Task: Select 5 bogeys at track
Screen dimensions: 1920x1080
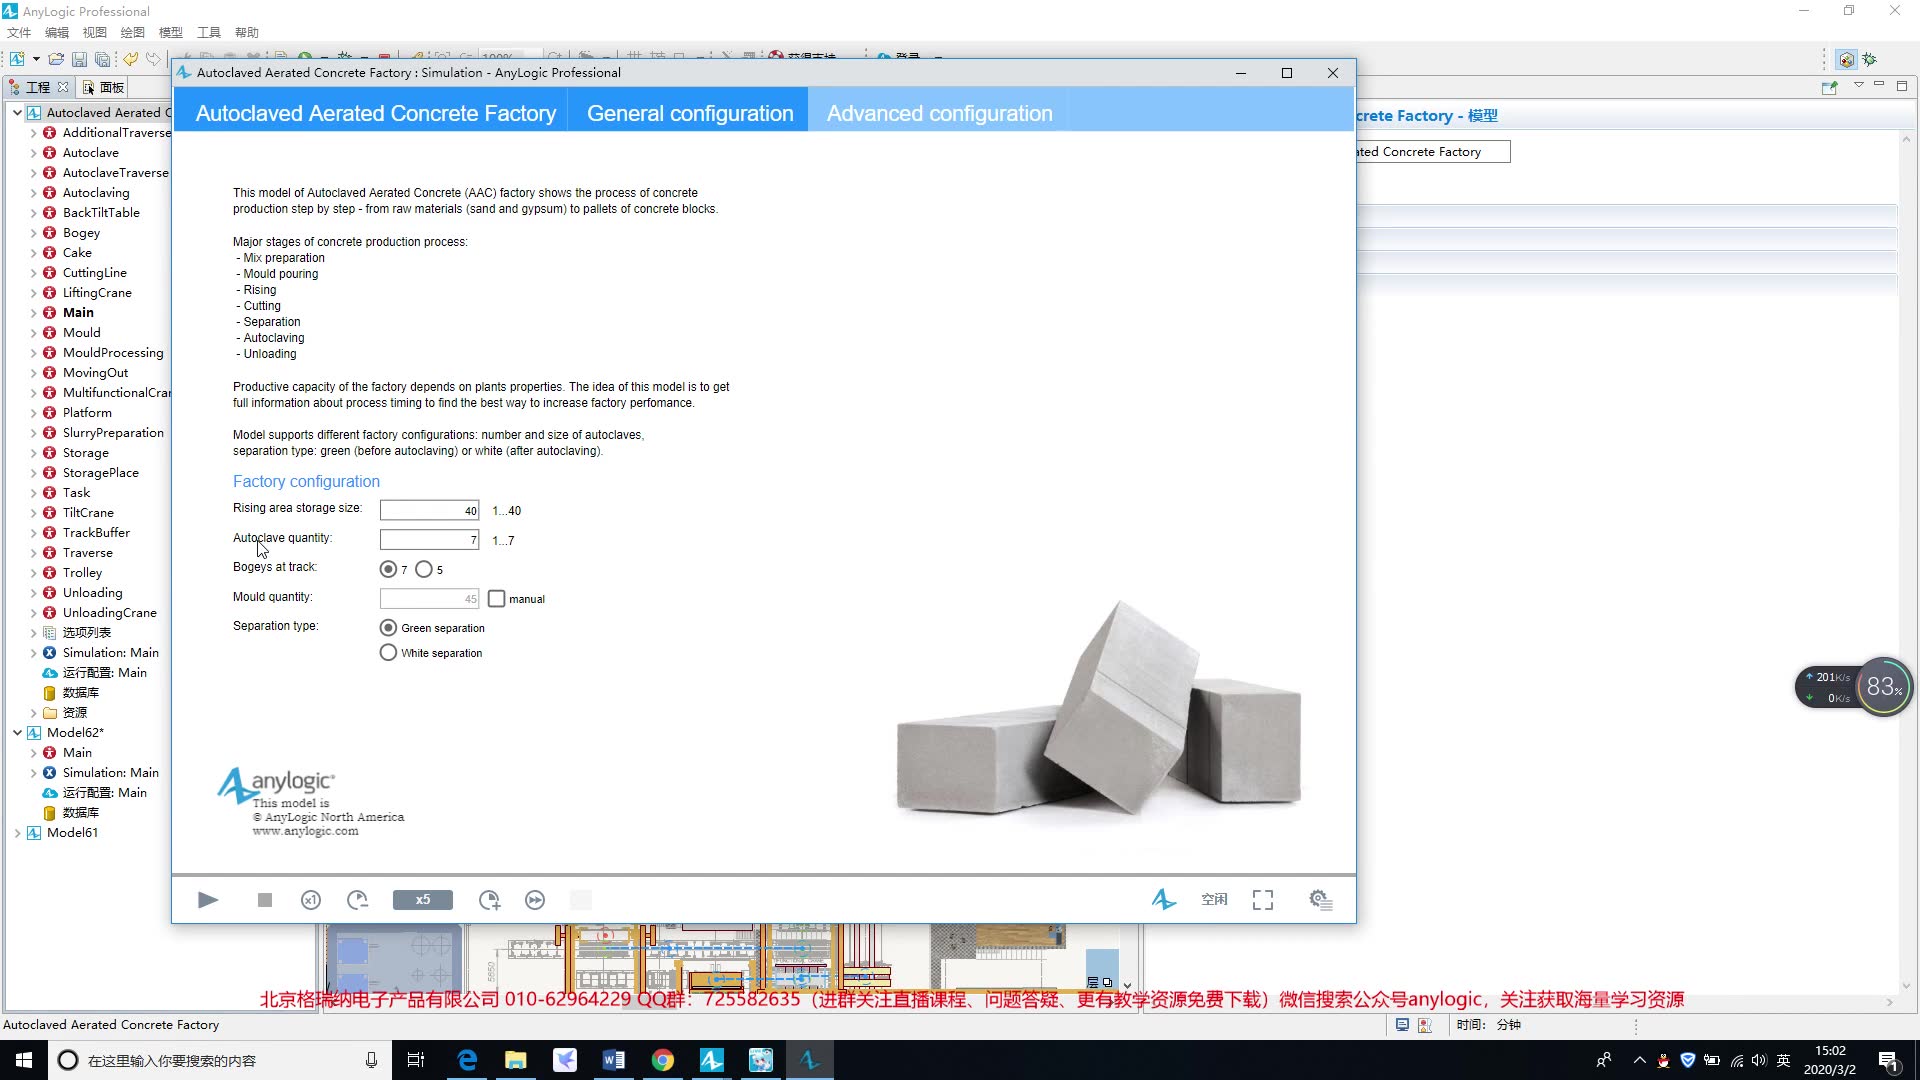Action: pos(424,569)
